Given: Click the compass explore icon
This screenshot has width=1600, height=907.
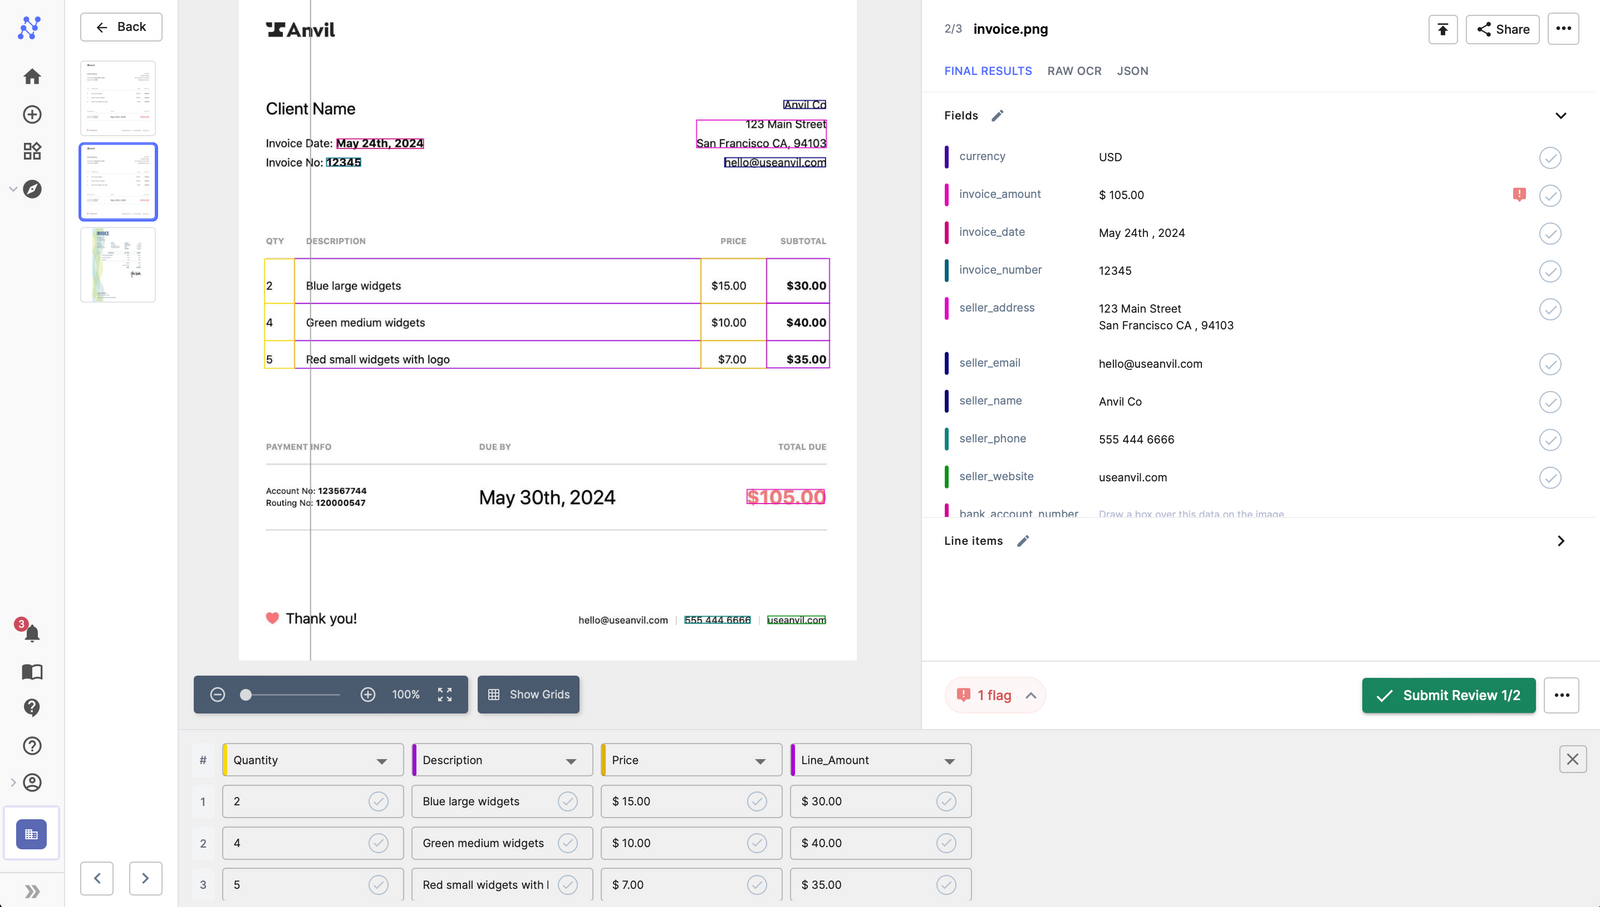Looking at the screenshot, I should [32, 189].
